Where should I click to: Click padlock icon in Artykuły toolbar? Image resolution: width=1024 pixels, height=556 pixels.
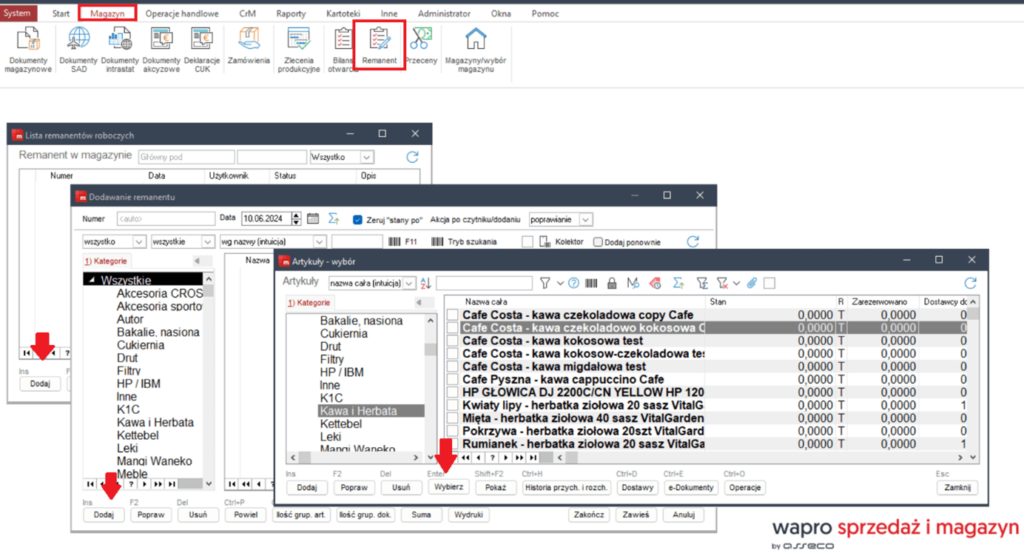pos(611,283)
